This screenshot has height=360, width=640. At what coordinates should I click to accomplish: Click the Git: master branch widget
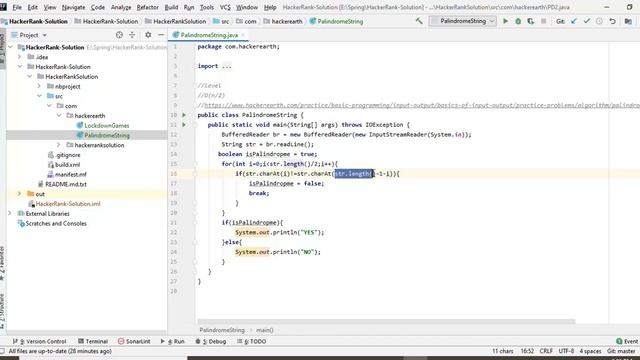pos(621,351)
